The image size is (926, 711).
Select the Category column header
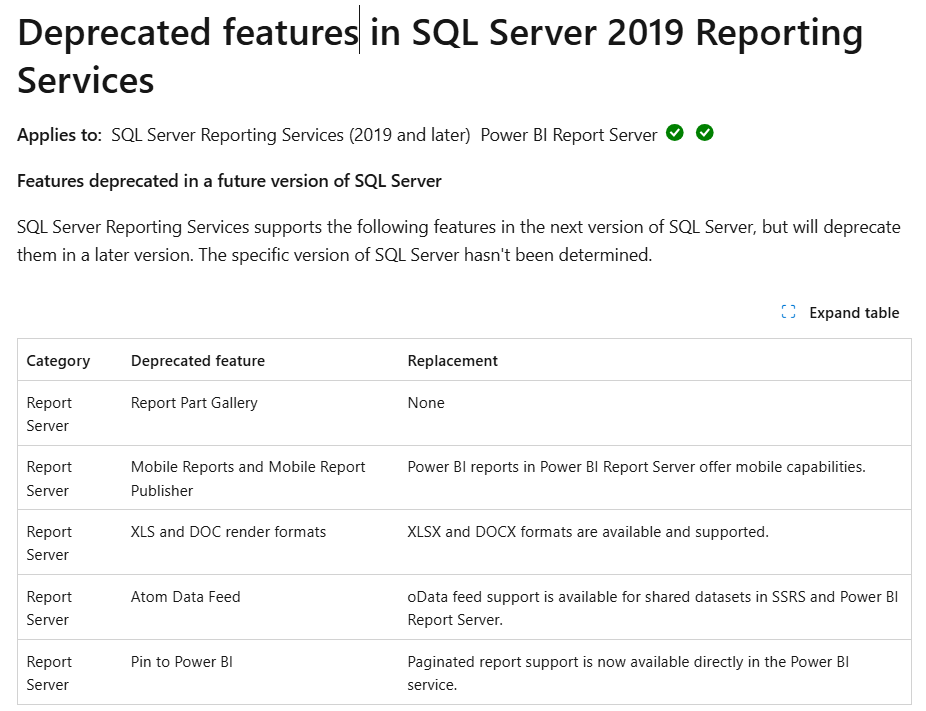[58, 360]
